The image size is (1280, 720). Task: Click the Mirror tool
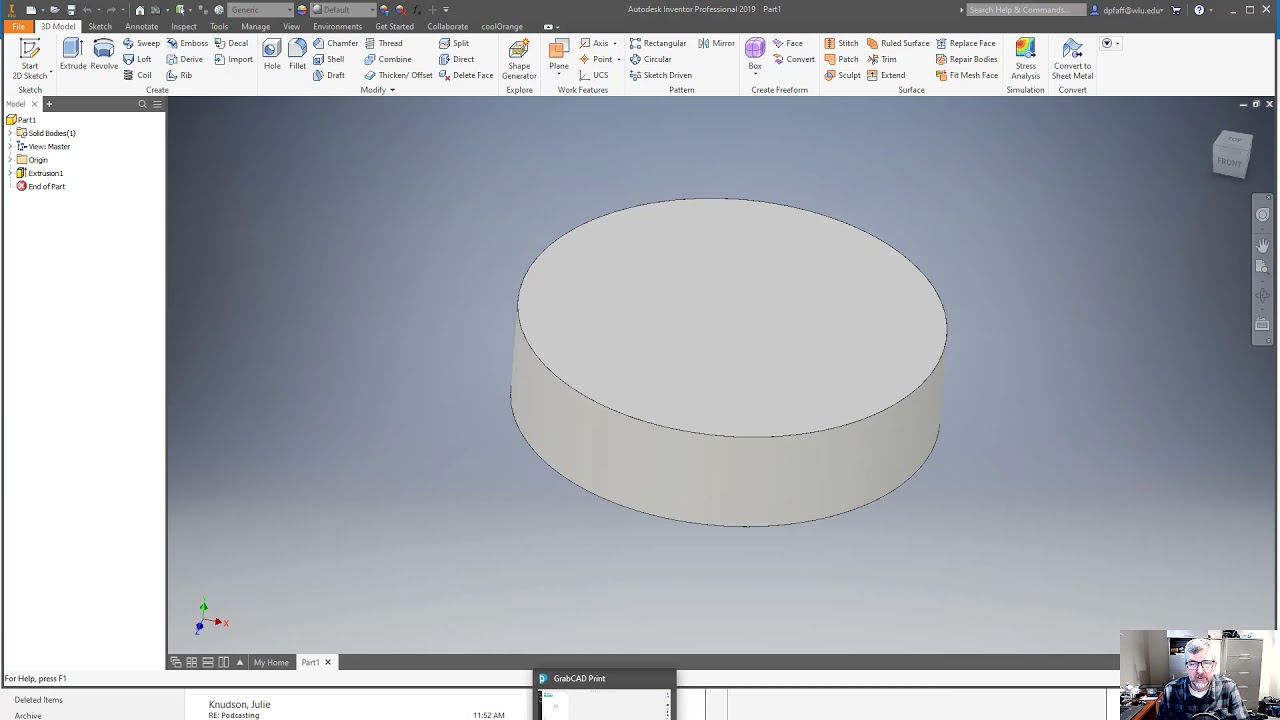(x=716, y=43)
